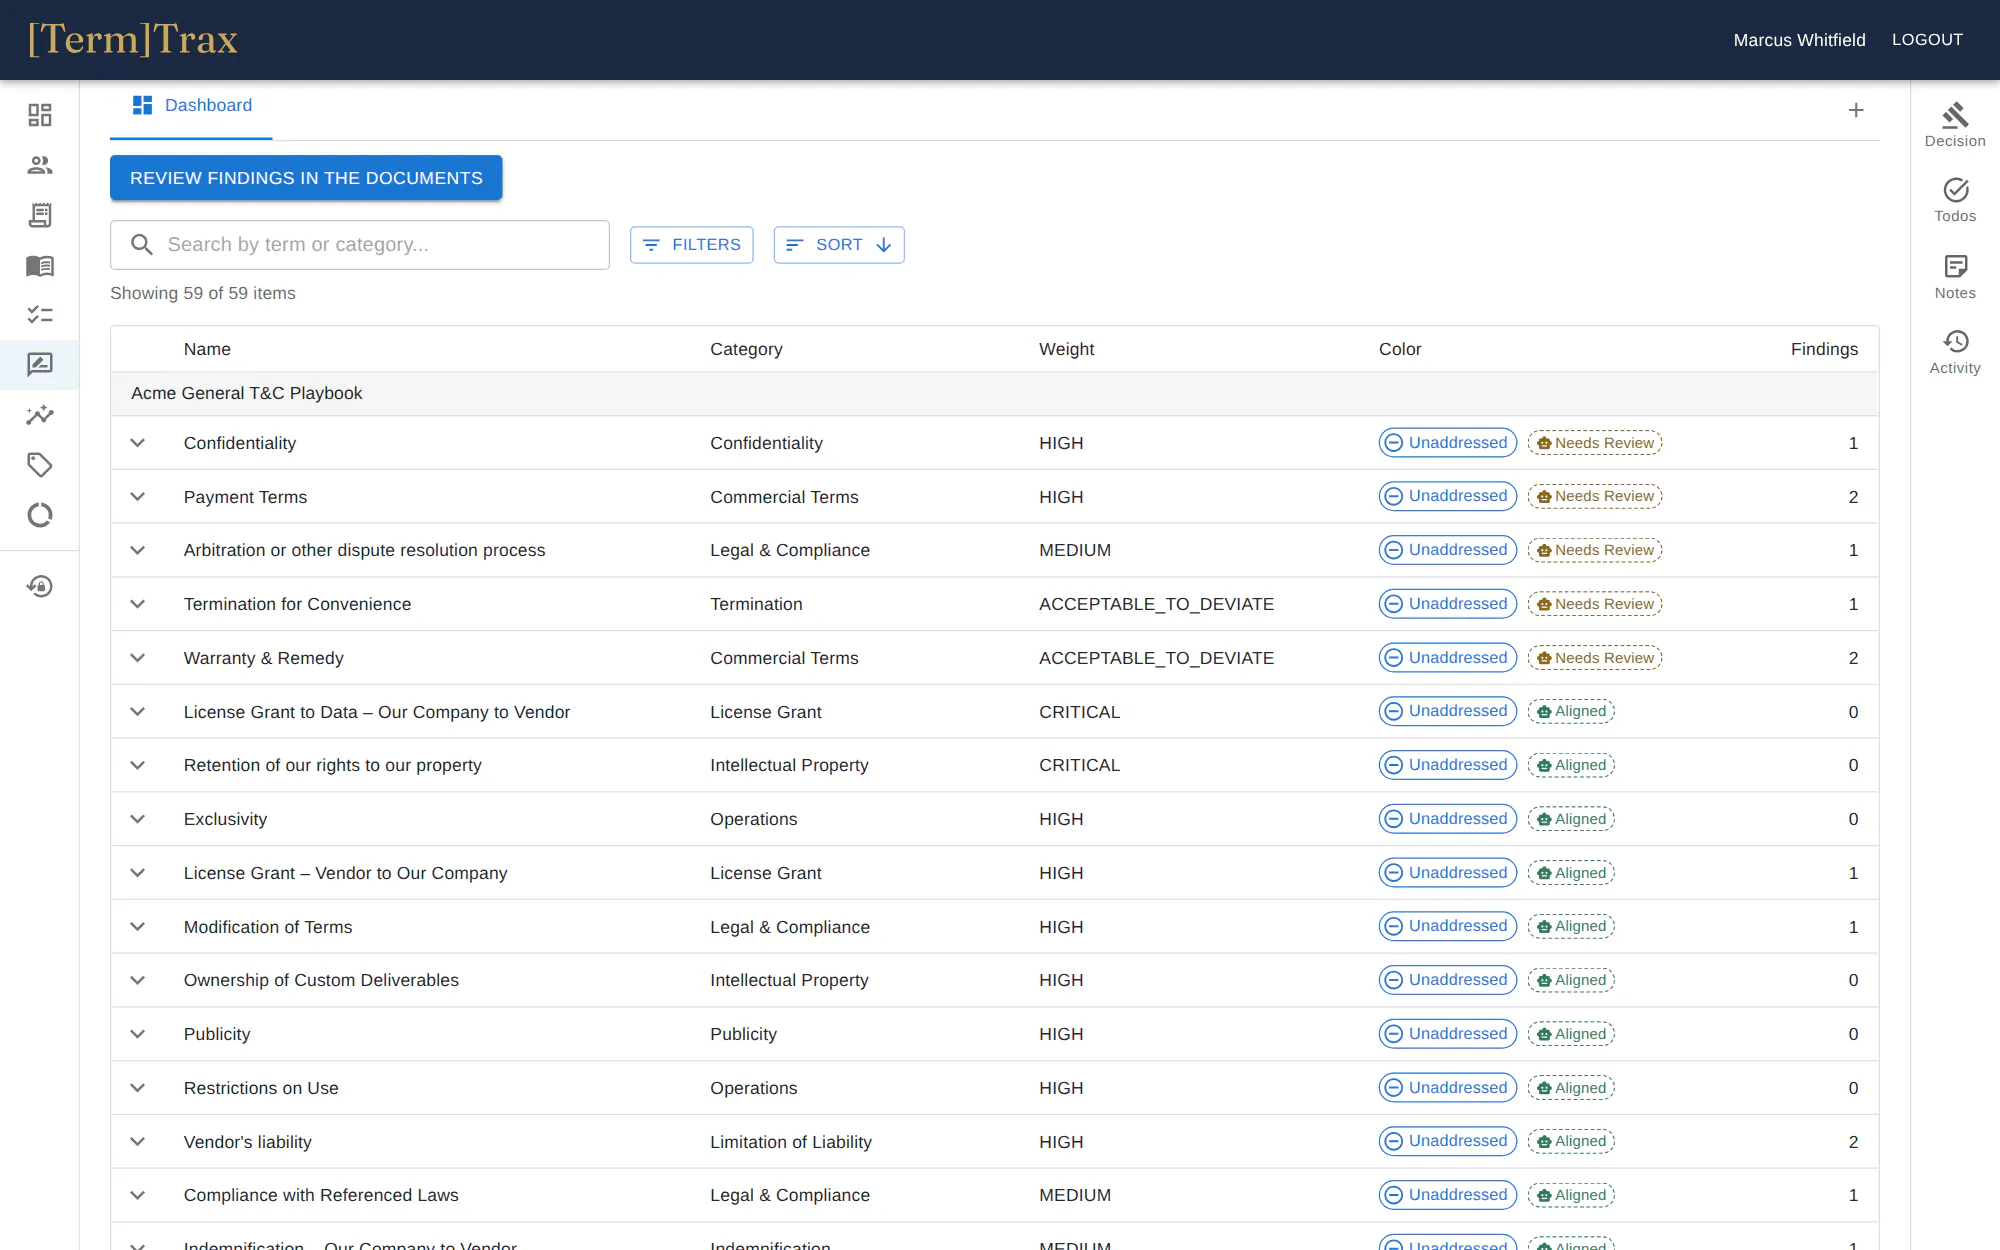Viewport: 2000px width, 1250px height.
Task: Click the Weight column header
Action: (1066, 349)
